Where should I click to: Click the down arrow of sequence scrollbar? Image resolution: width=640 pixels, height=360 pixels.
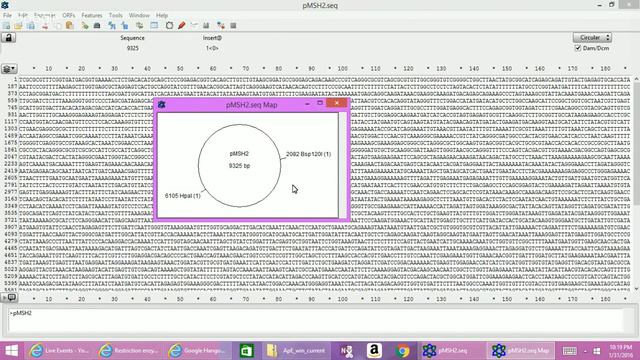click(x=636, y=289)
